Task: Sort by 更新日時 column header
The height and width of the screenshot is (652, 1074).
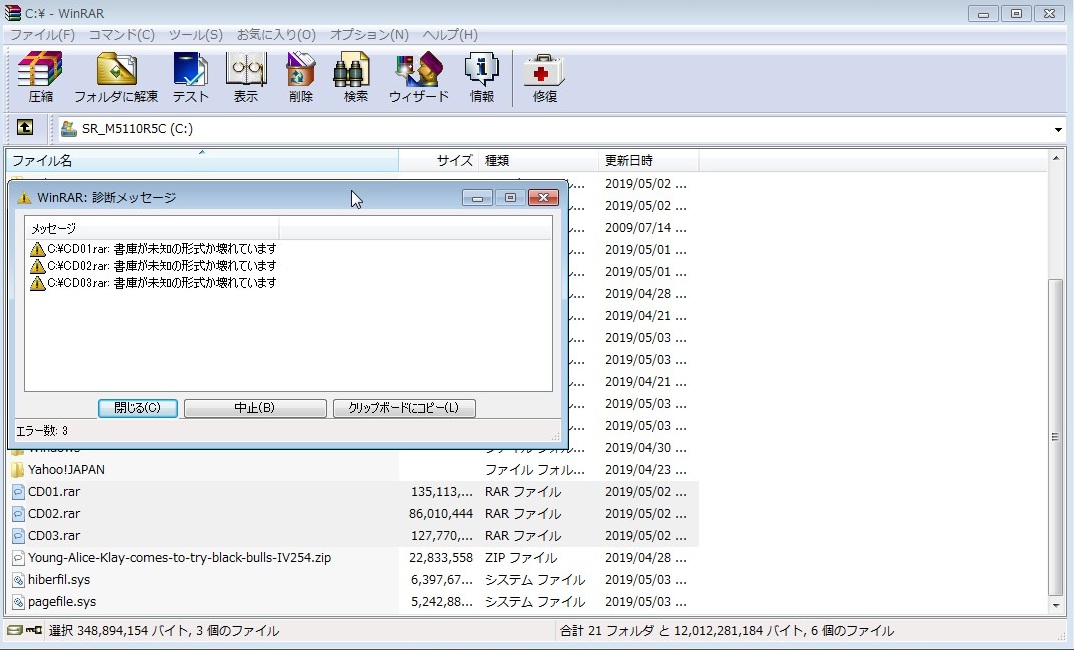Action: click(x=649, y=160)
